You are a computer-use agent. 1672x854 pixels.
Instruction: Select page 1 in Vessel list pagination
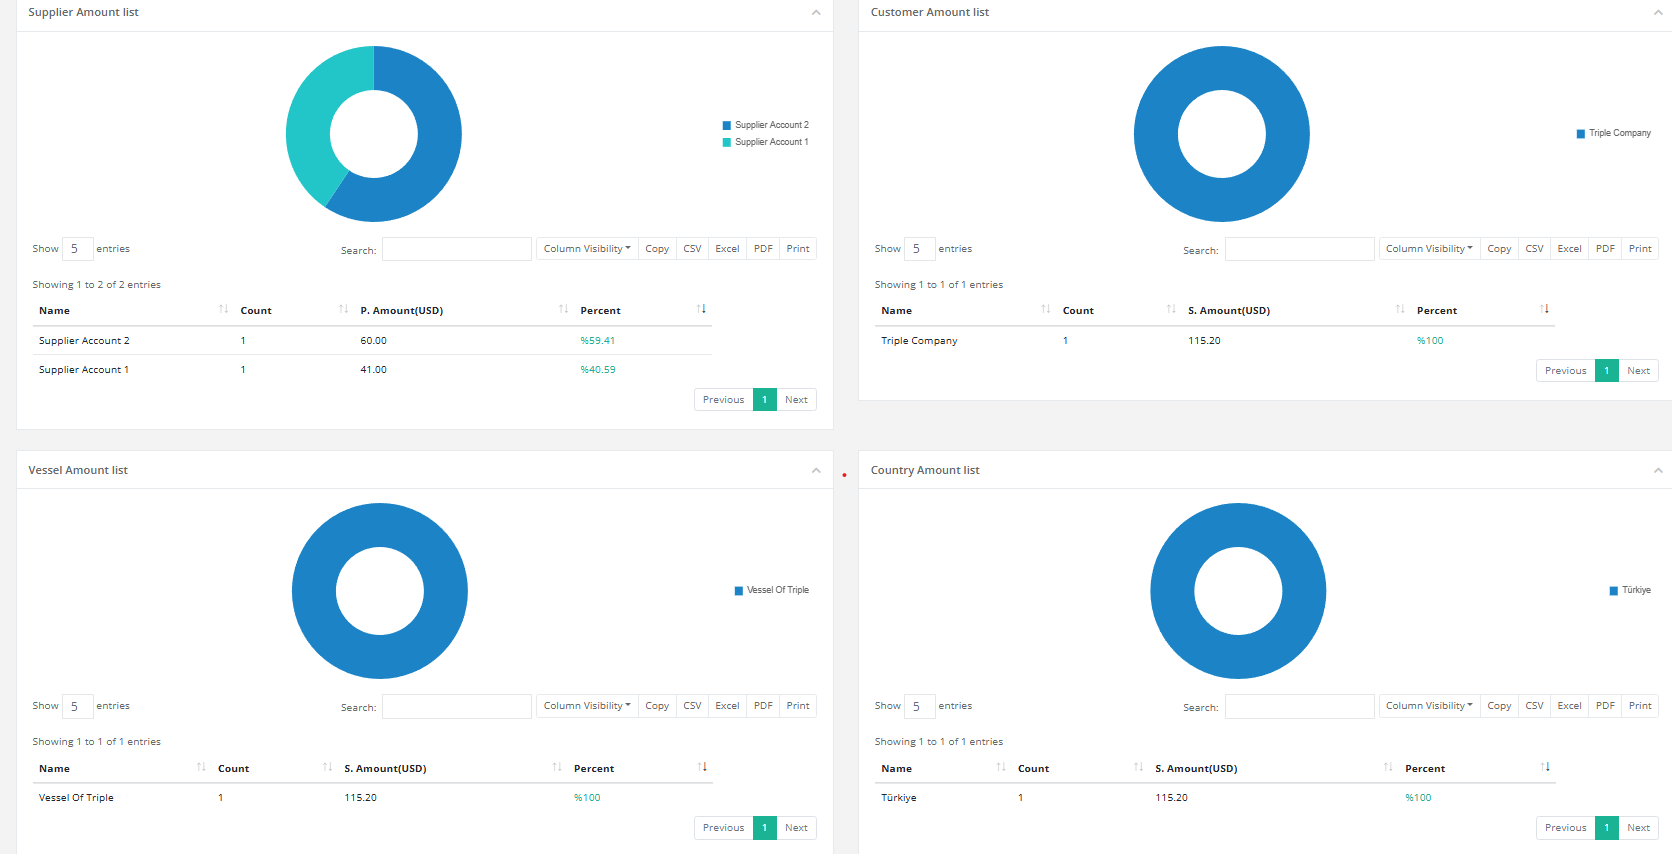[x=765, y=828]
